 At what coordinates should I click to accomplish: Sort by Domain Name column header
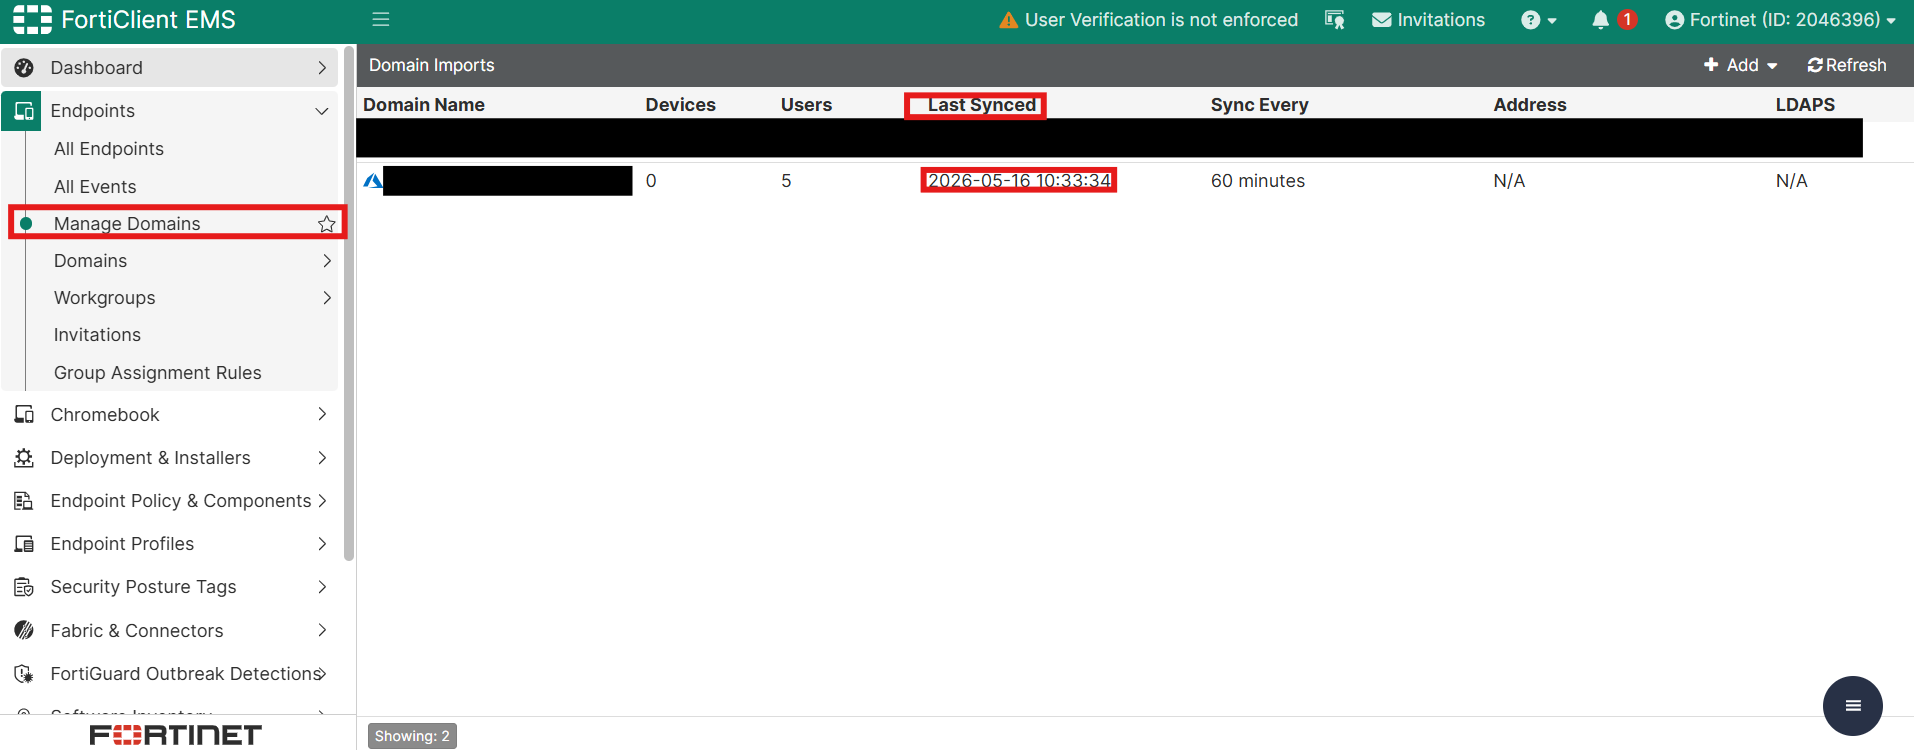coord(424,105)
